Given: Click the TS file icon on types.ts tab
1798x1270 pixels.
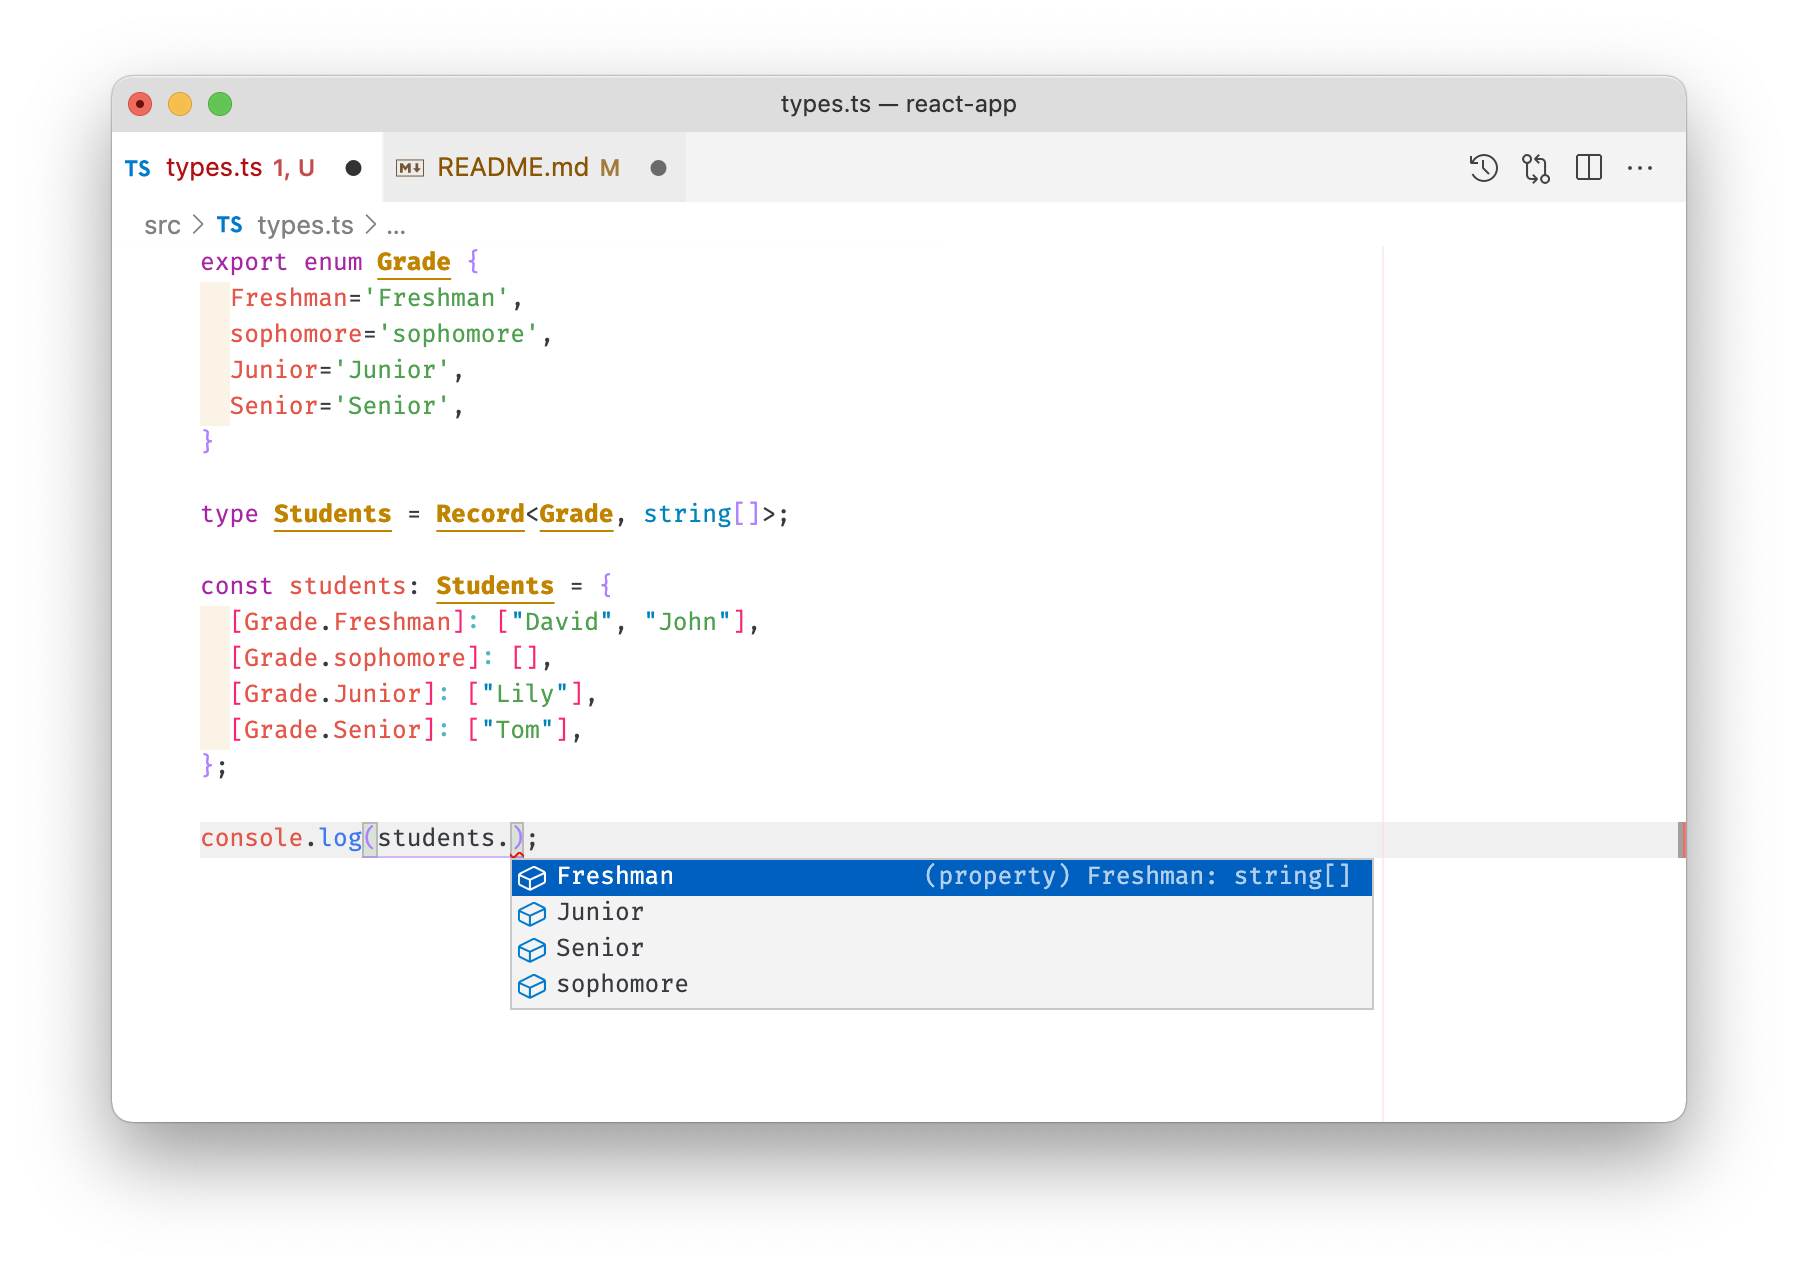Looking at the screenshot, I should pos(138,168).
